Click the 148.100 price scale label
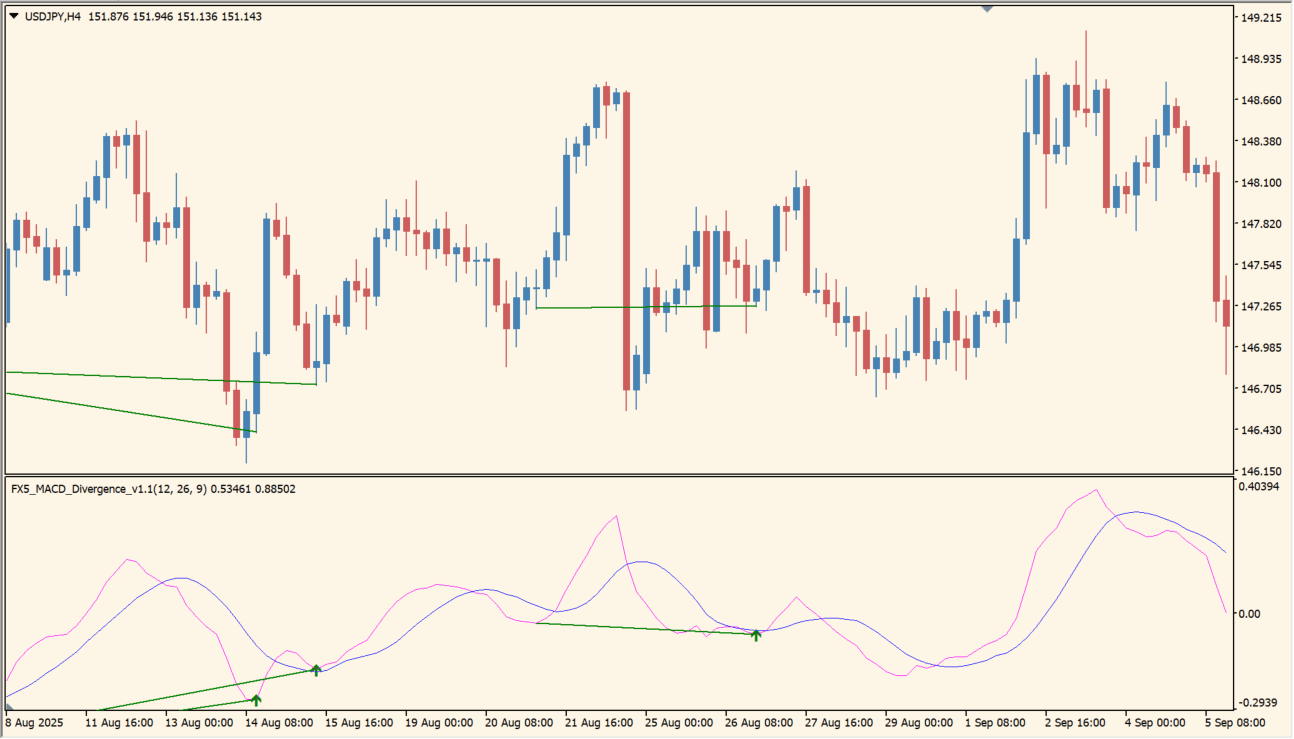The width and height of the screenshot is (1294, 739). pos(1261,183)
